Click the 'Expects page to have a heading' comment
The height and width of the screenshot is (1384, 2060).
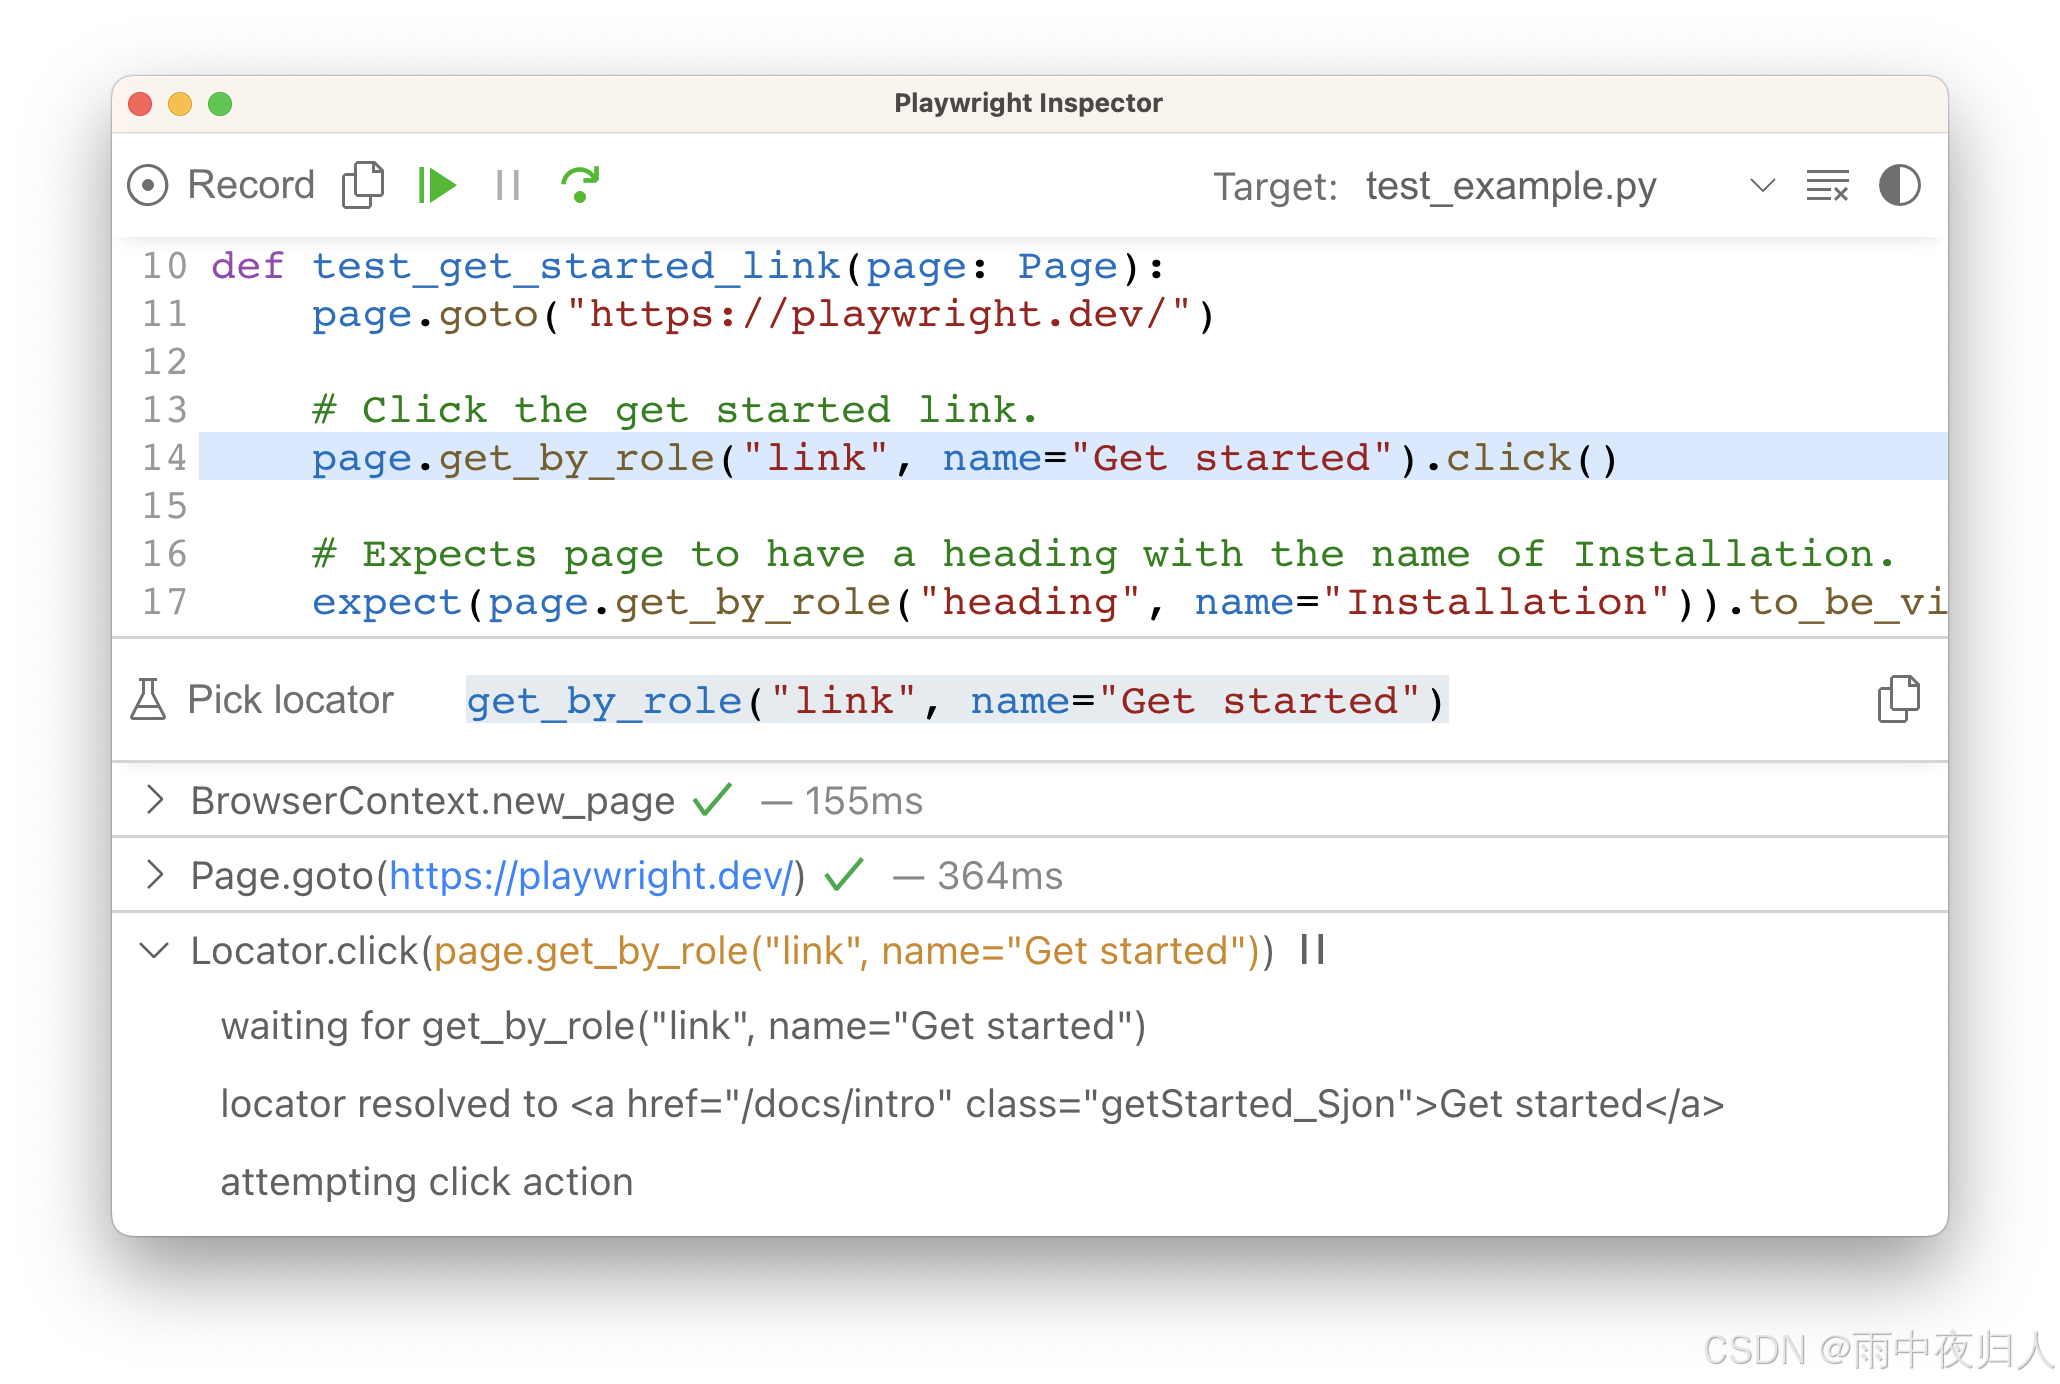tap(1103, 554)
